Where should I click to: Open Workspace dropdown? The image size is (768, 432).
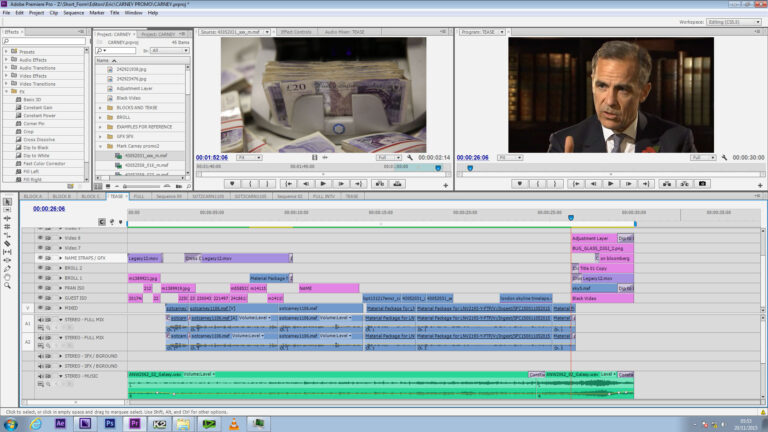point(734,22)
